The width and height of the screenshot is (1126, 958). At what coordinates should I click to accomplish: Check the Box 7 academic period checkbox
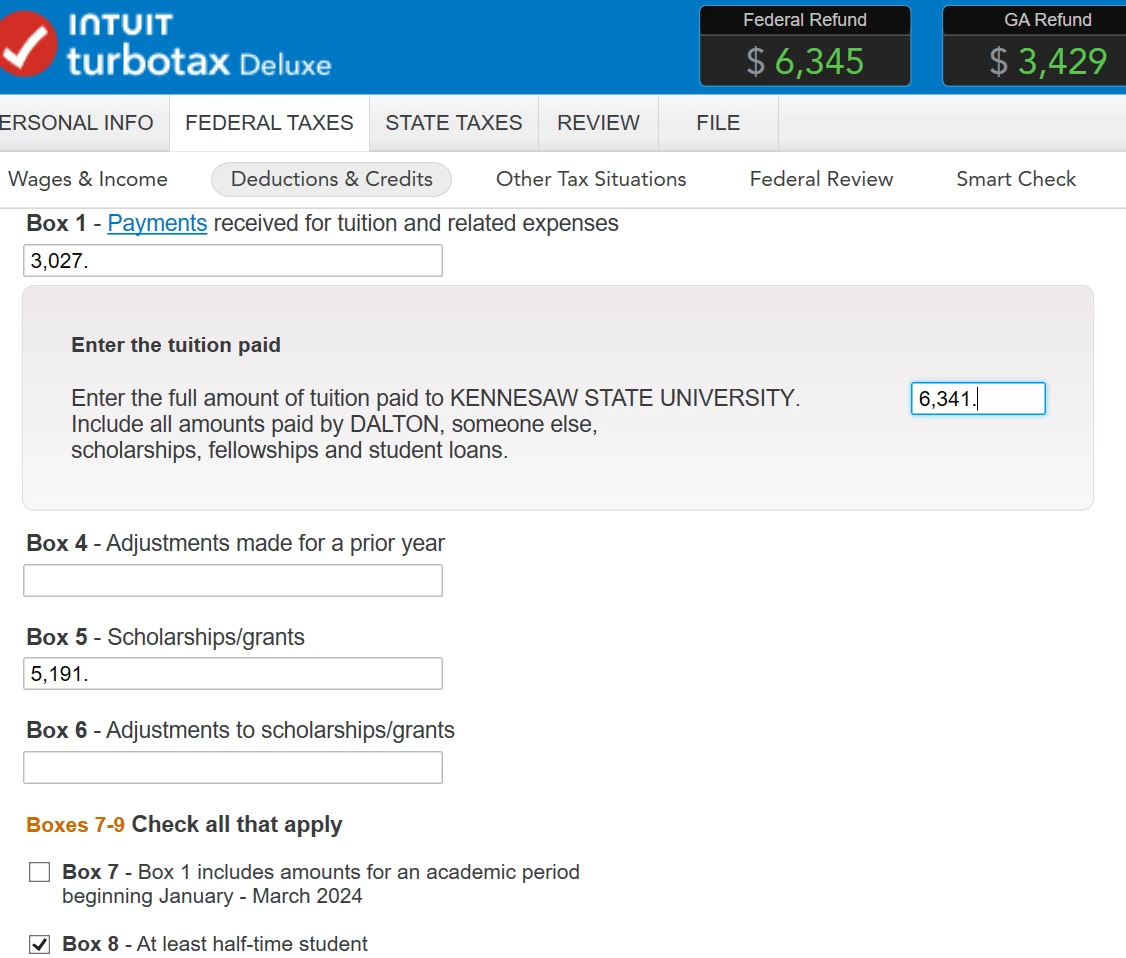point(39,872)
